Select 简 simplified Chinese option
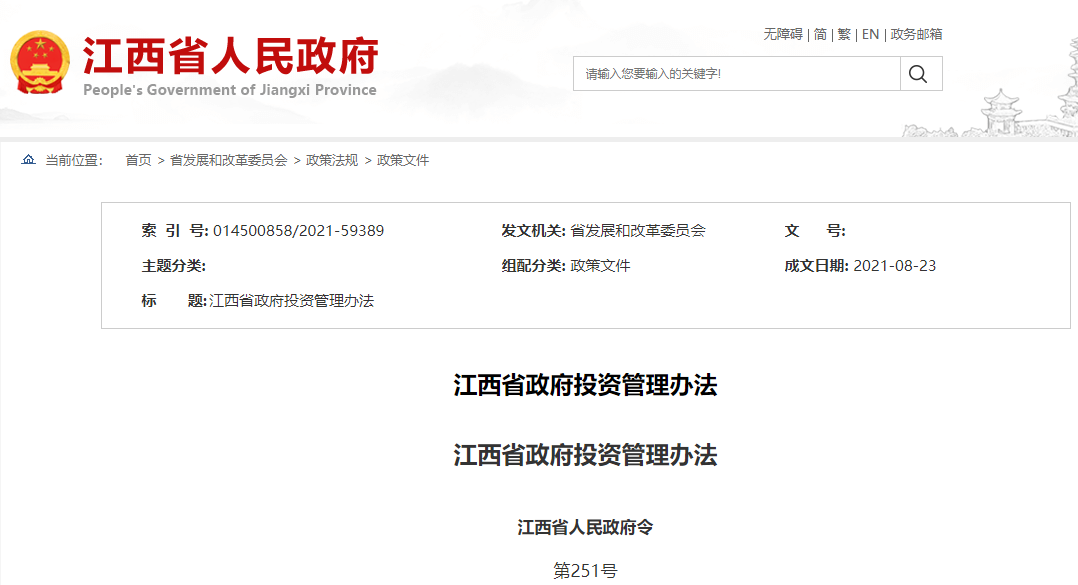This screenshot has height=585, width=1078. (819, 34)
